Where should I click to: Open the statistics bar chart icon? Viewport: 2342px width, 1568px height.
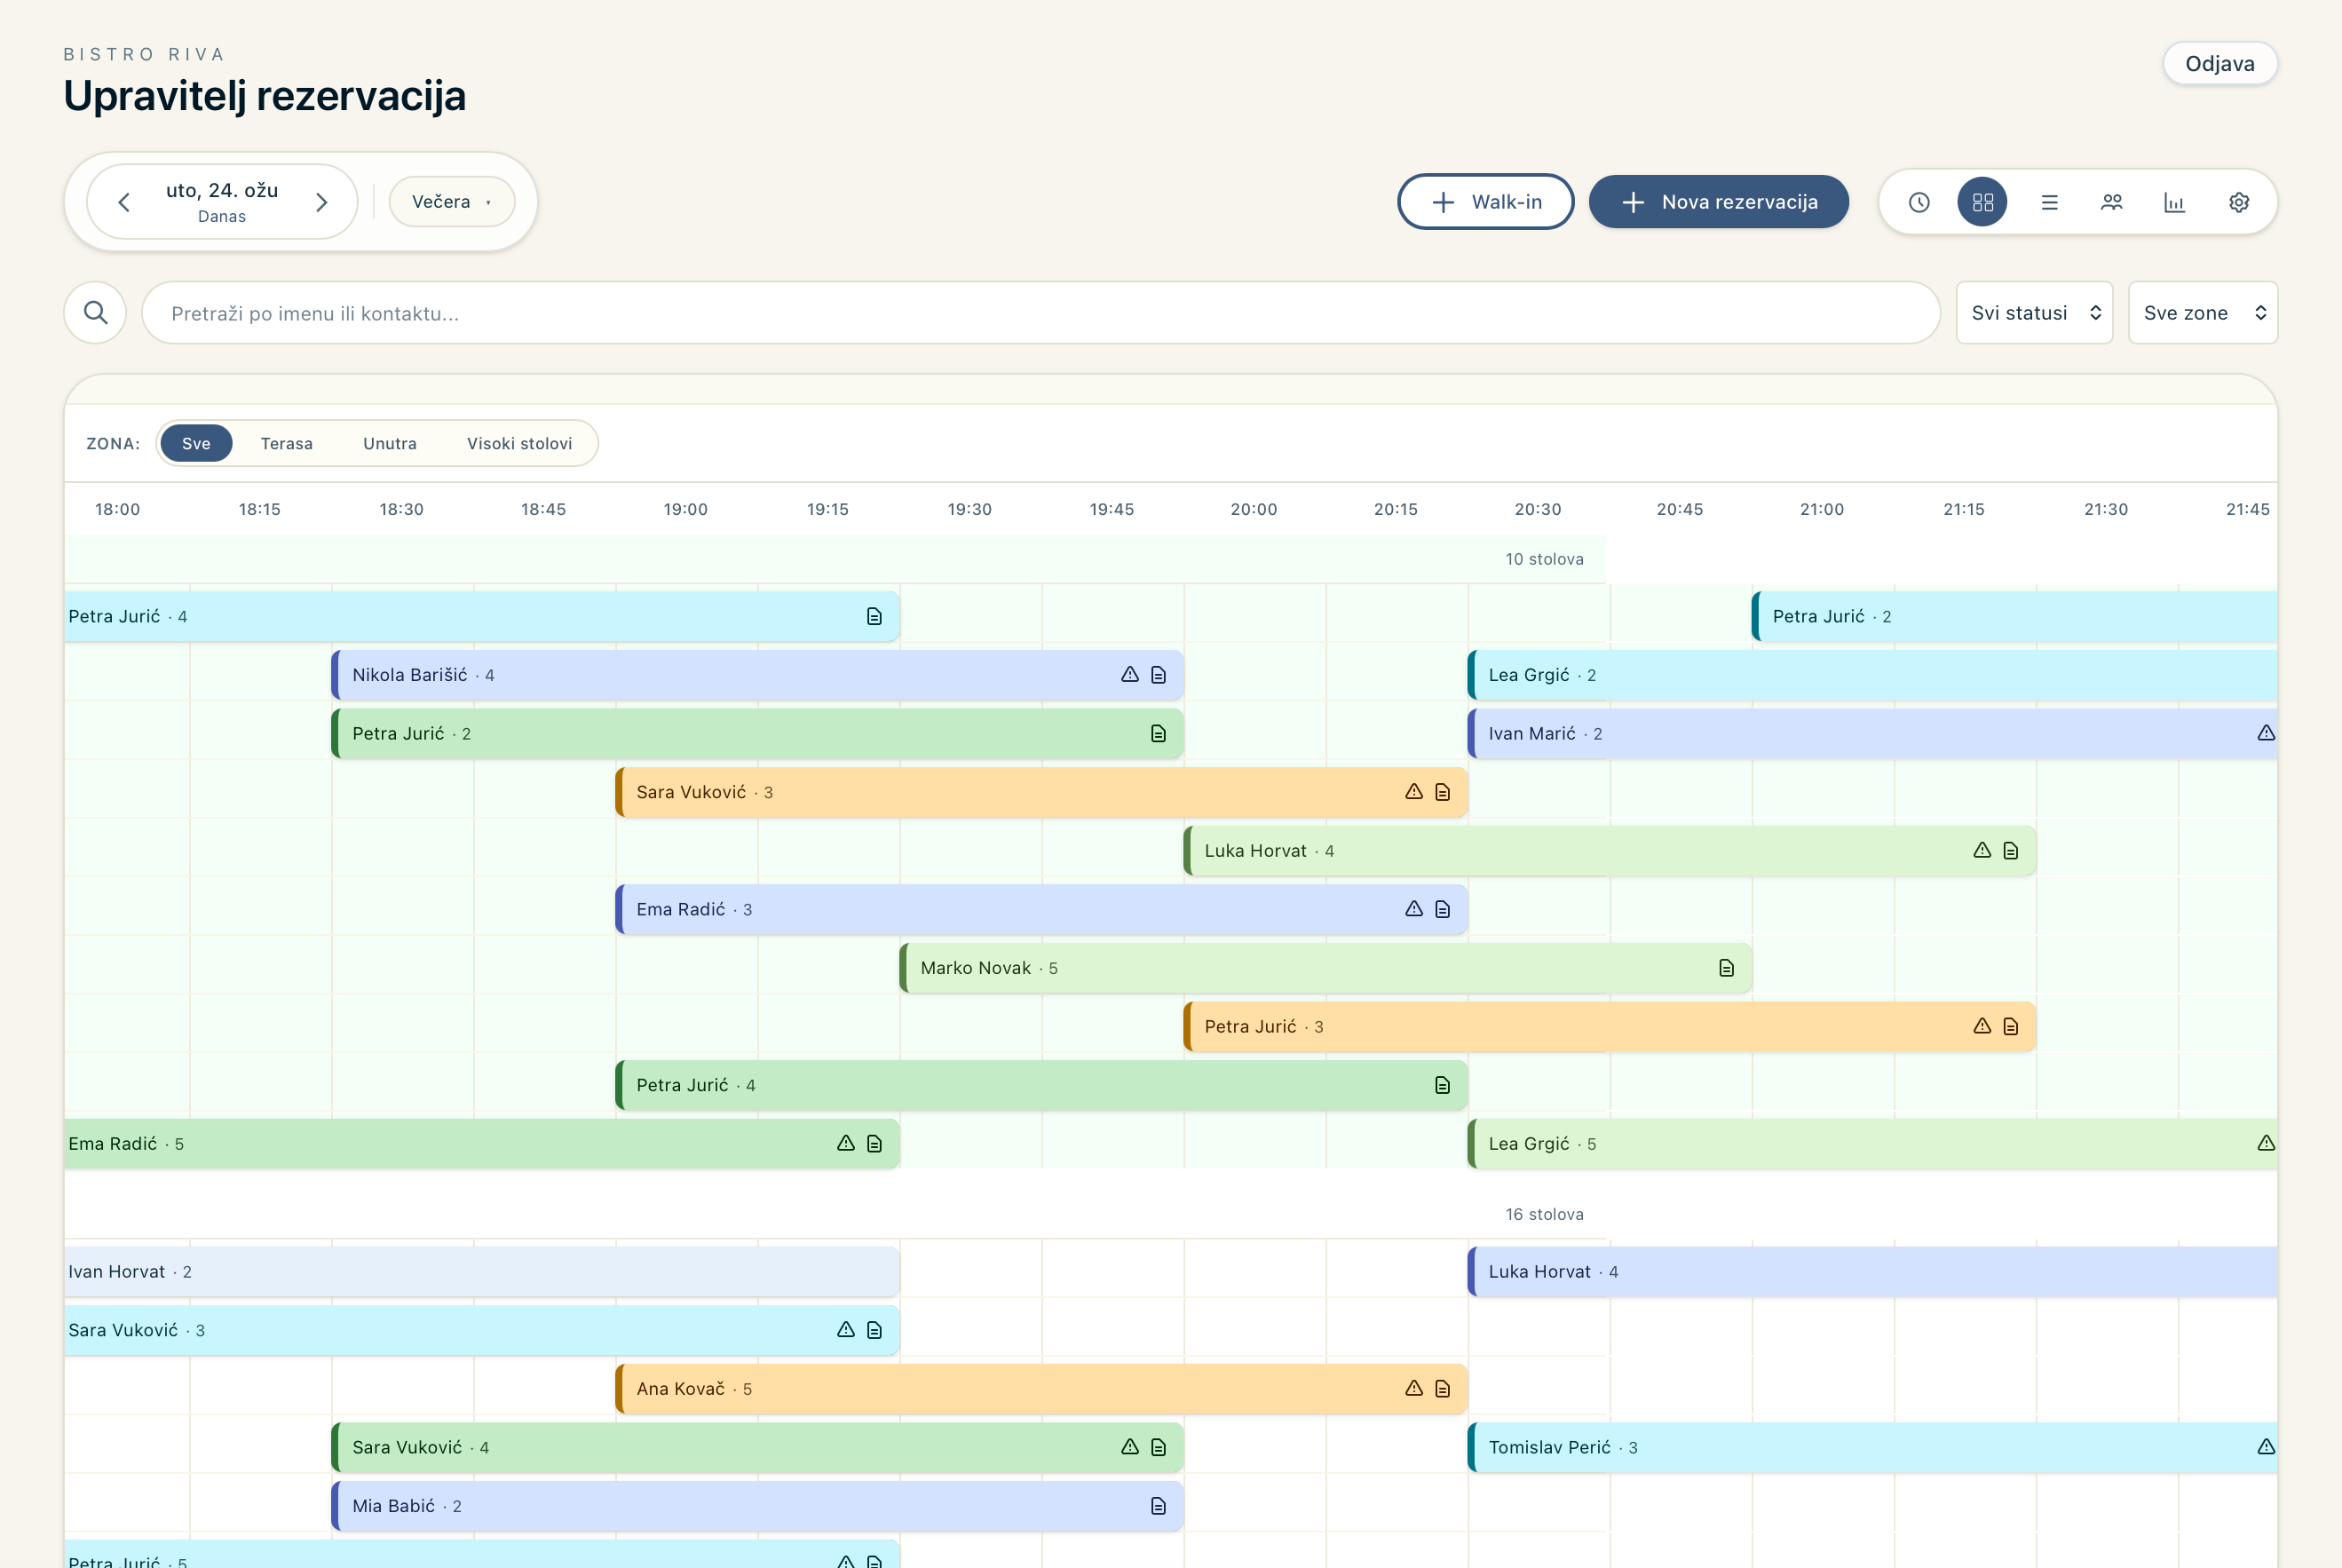click(x=2174, y=202)
